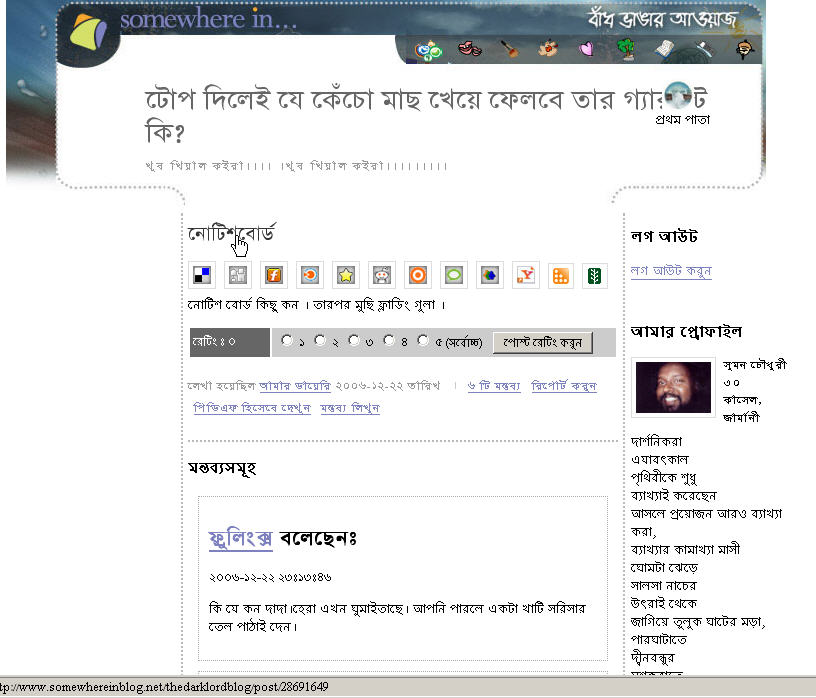Click the নোটিশবোর্ড post heading
The height and width of the screenshot is (698, 816).
coord(232,233)
